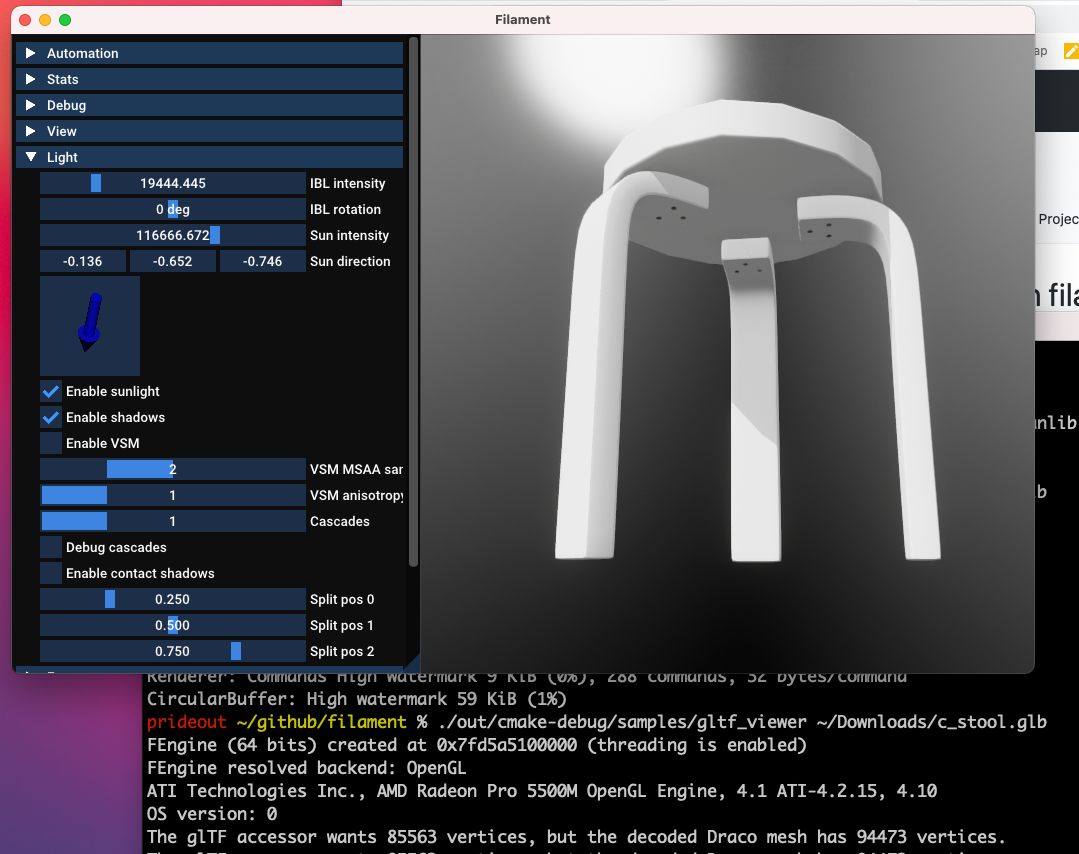
Task: Expand the Stats section arrow
Action: (30, 79)
